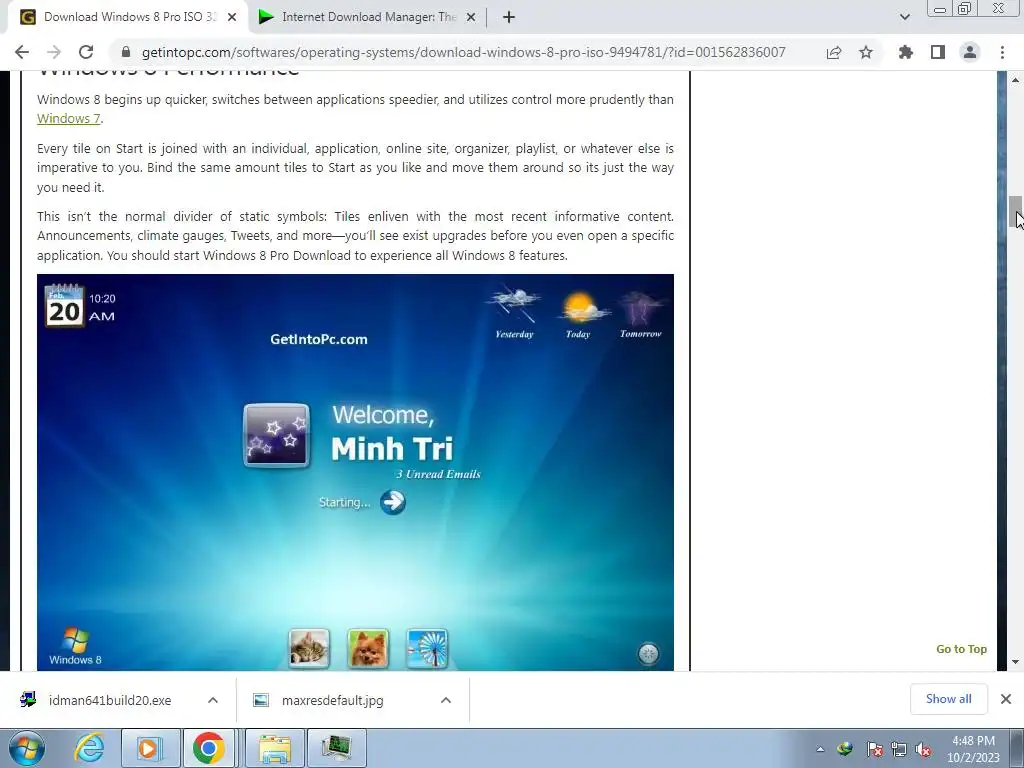The width and height of the screenshot is (1024, 768).
Task: Click the page scrollbar up arrow
Action: point(1016,80)
